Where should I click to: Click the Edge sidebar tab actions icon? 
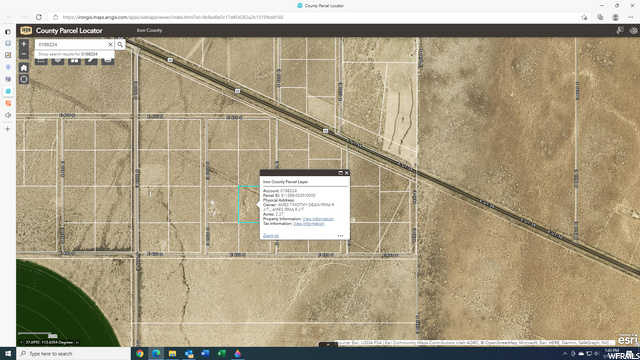pyautogui.click(x=8, y=31)
